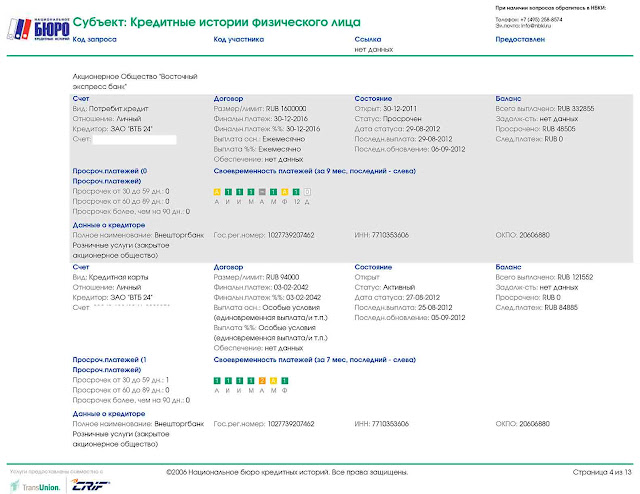
Task: Select the gray dash payment square
Action: tap(262, 192)
